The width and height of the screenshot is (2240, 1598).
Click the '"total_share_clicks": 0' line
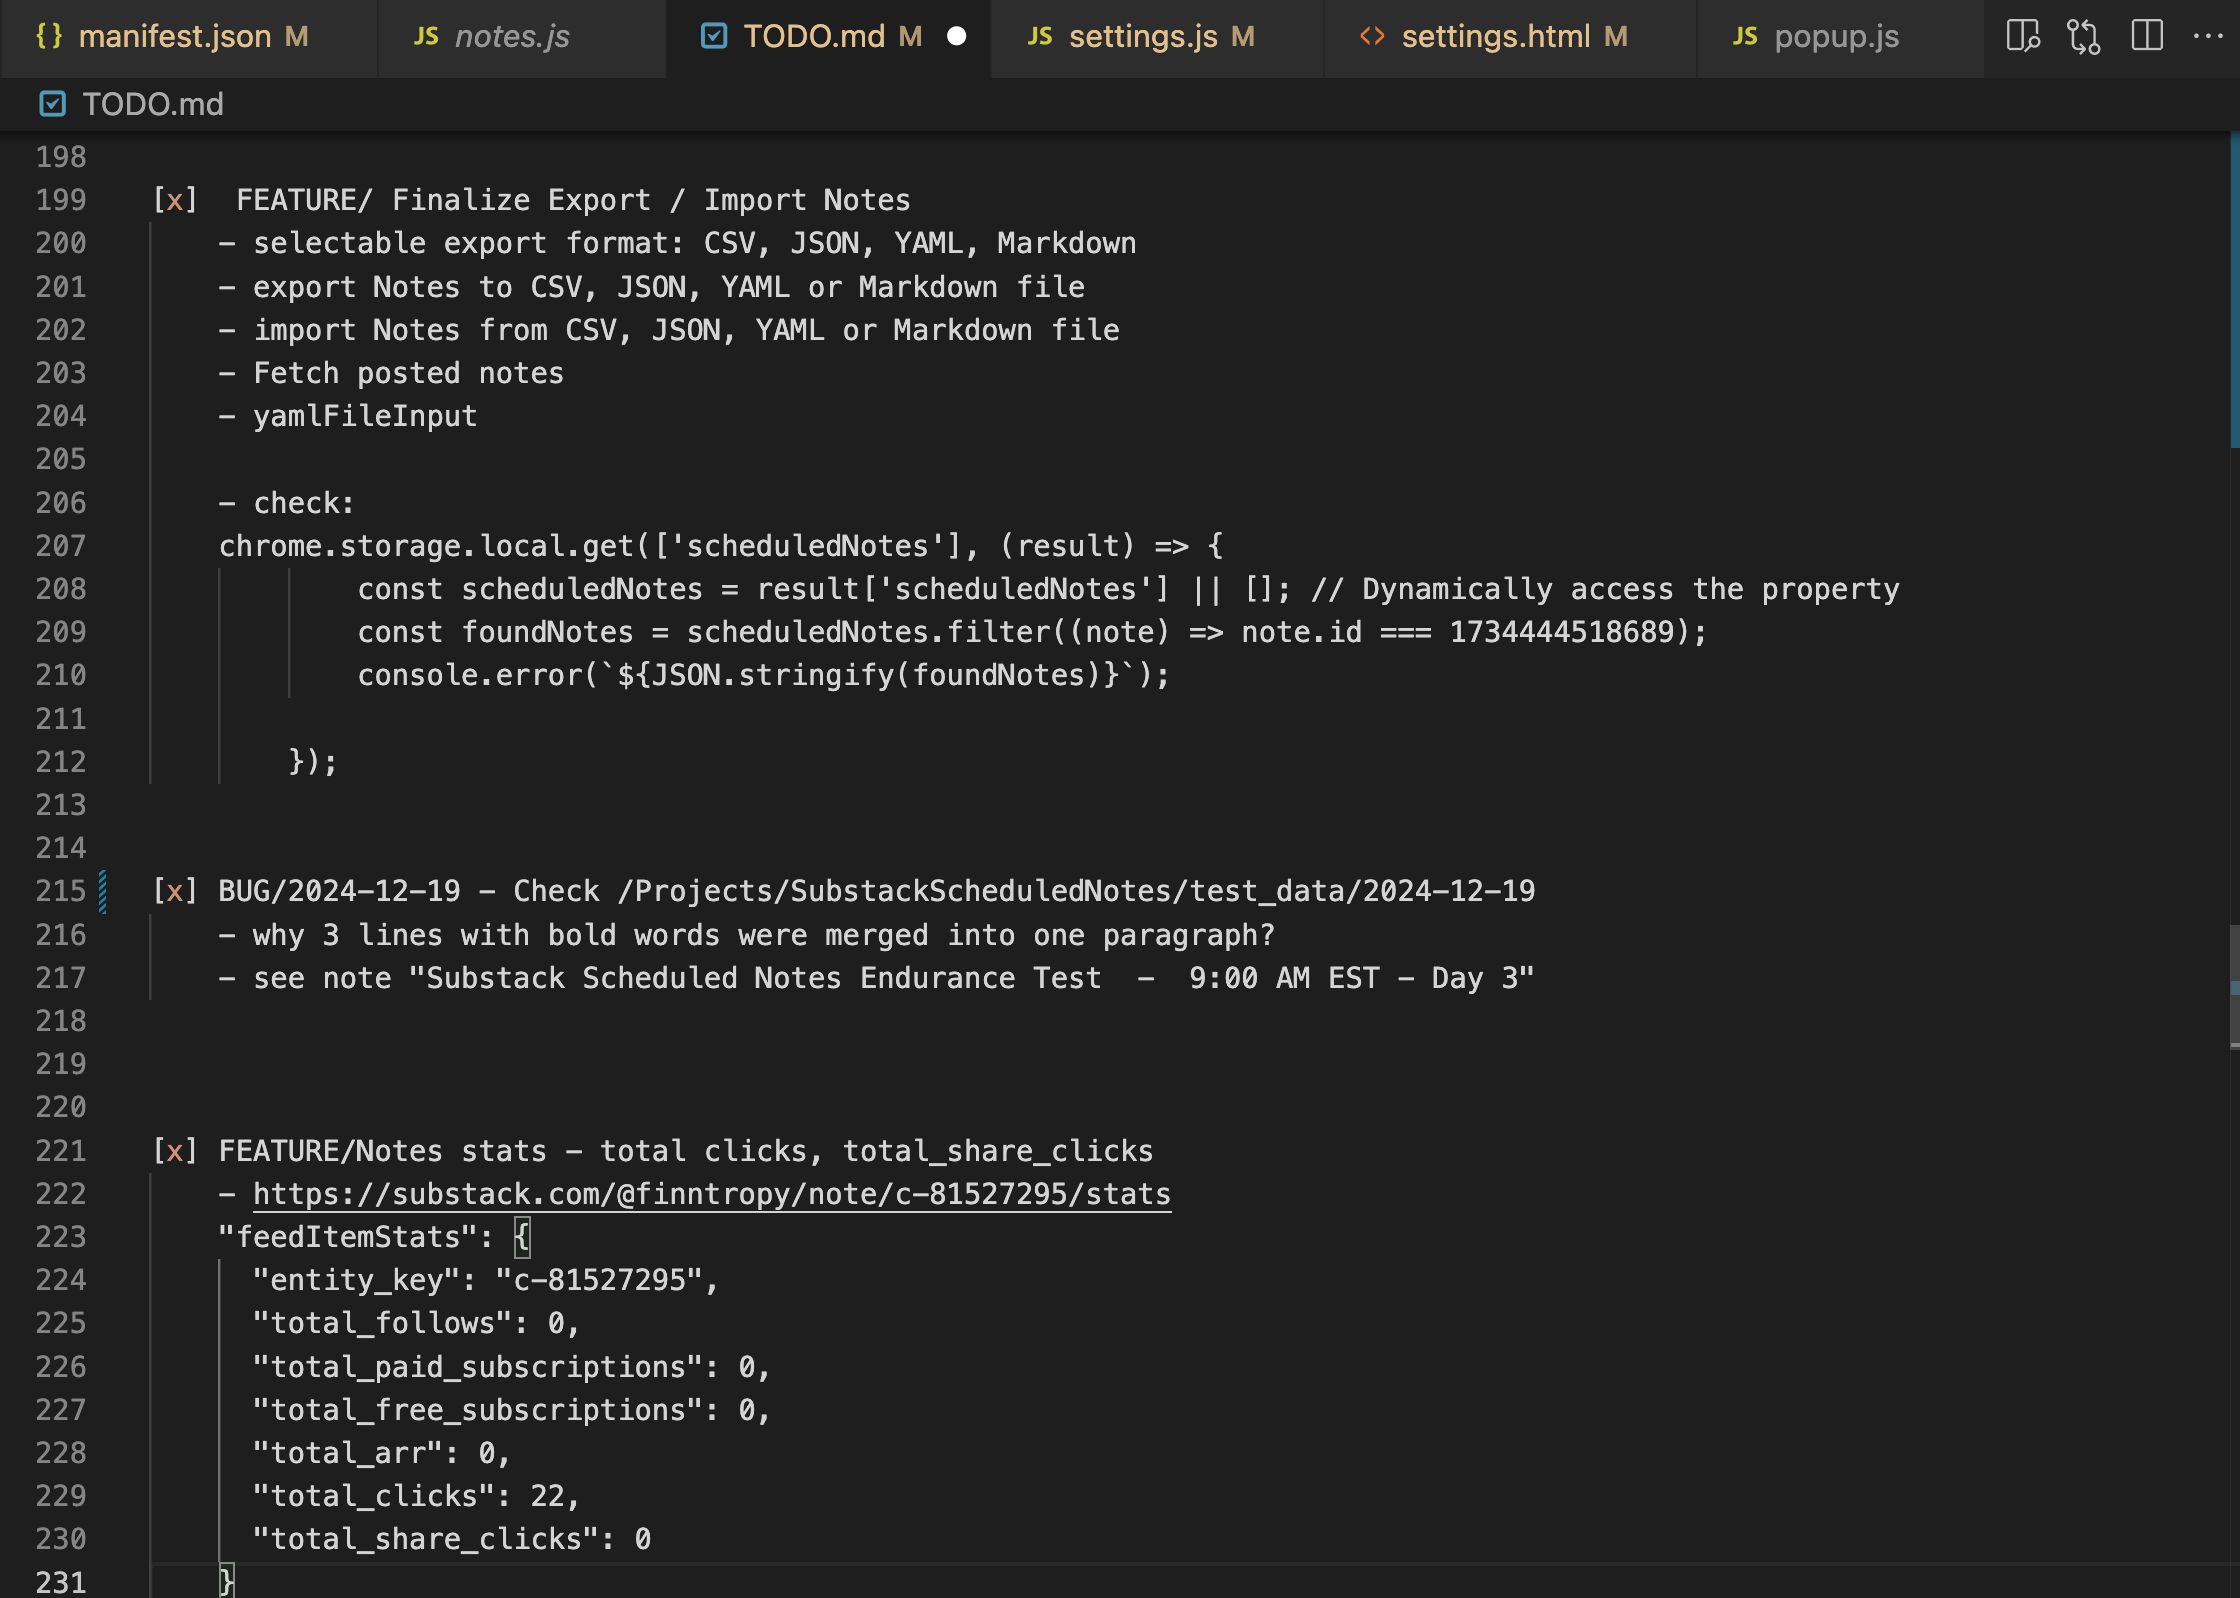452,1539
